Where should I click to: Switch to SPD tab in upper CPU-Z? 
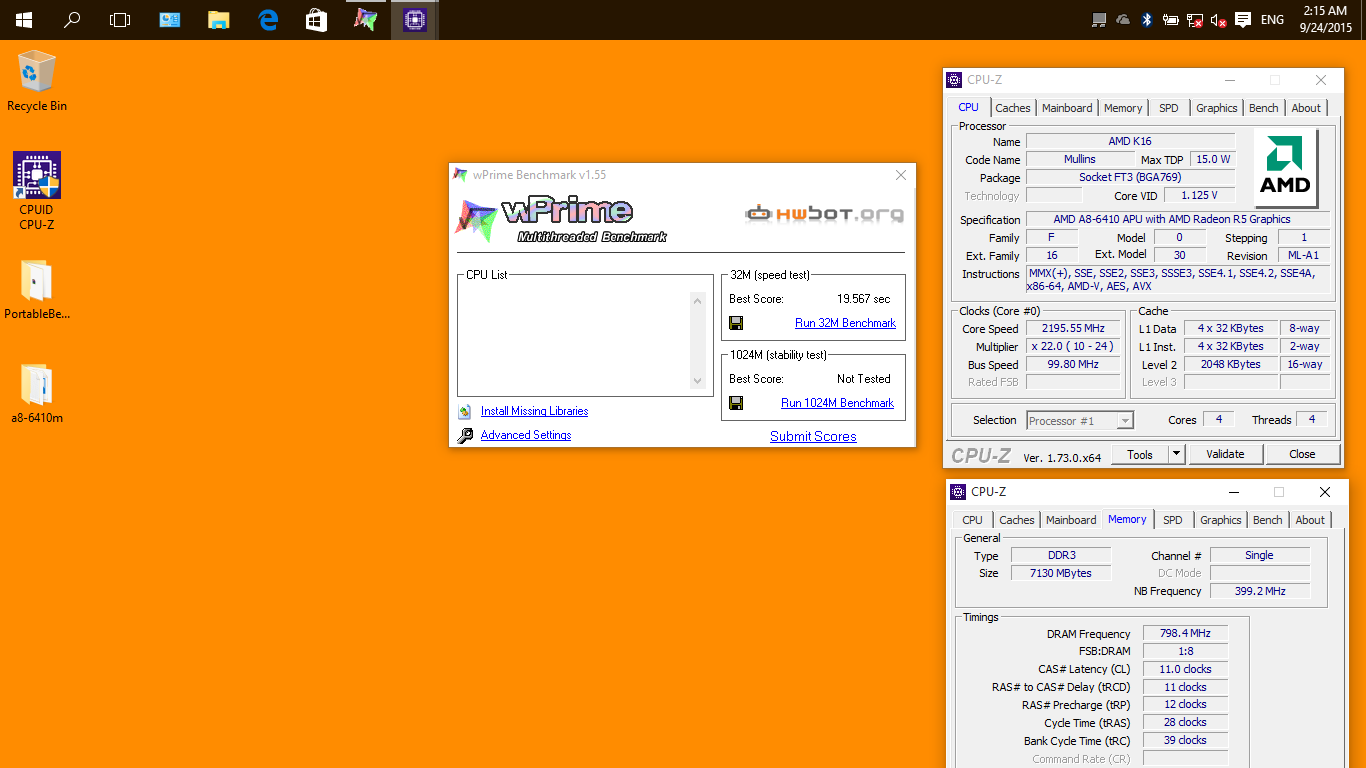click(x=1169, y=108)
